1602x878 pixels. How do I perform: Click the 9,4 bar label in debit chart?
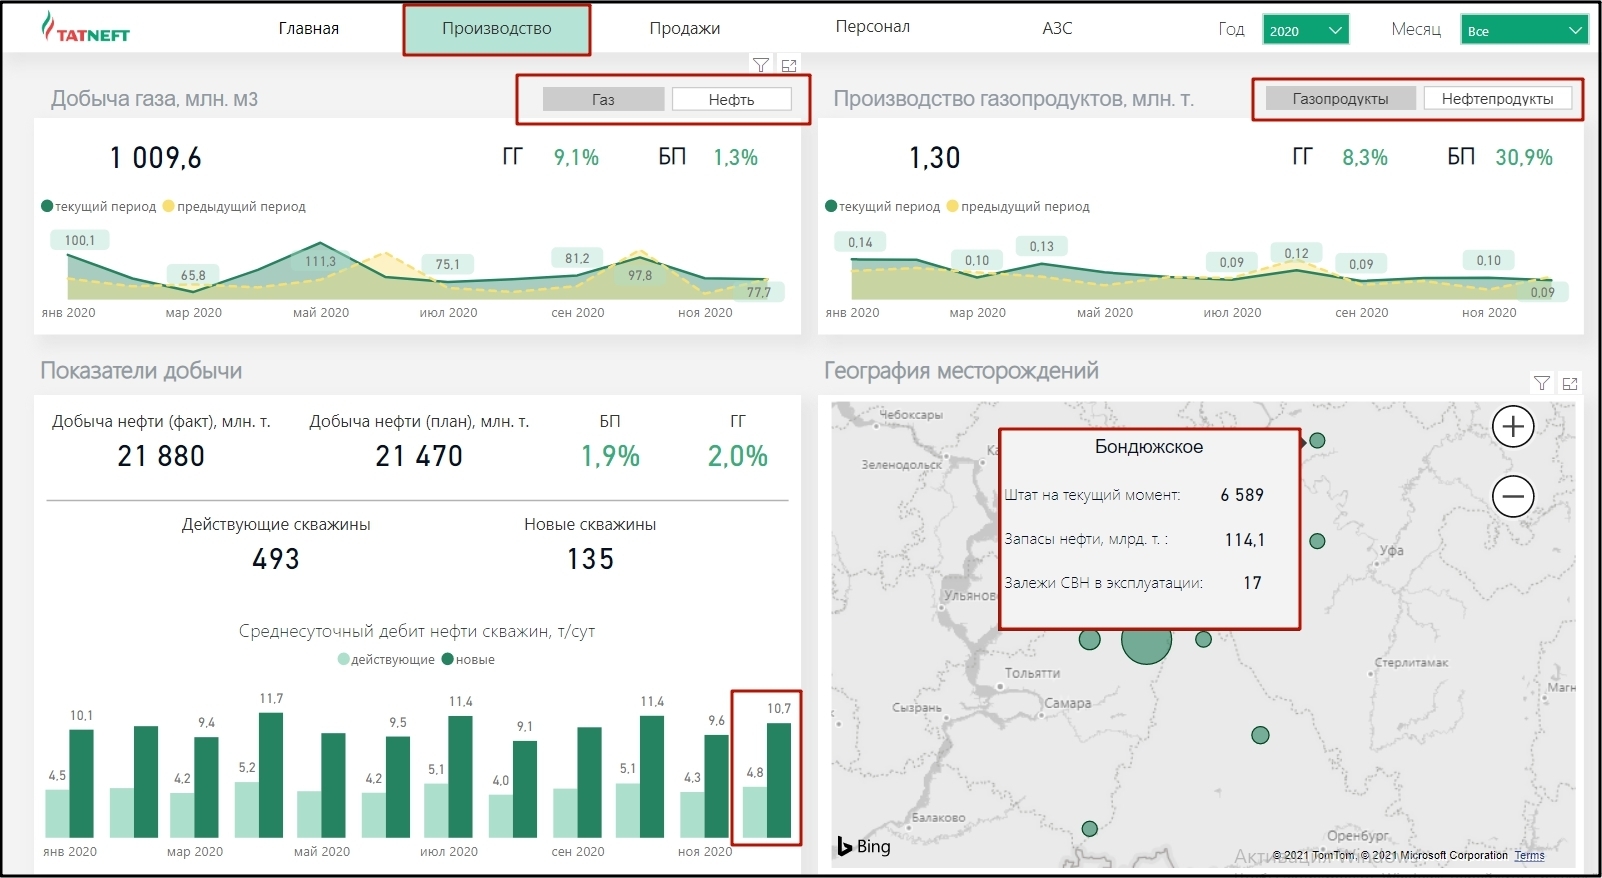pyautogui.click(x=206, y=722)
